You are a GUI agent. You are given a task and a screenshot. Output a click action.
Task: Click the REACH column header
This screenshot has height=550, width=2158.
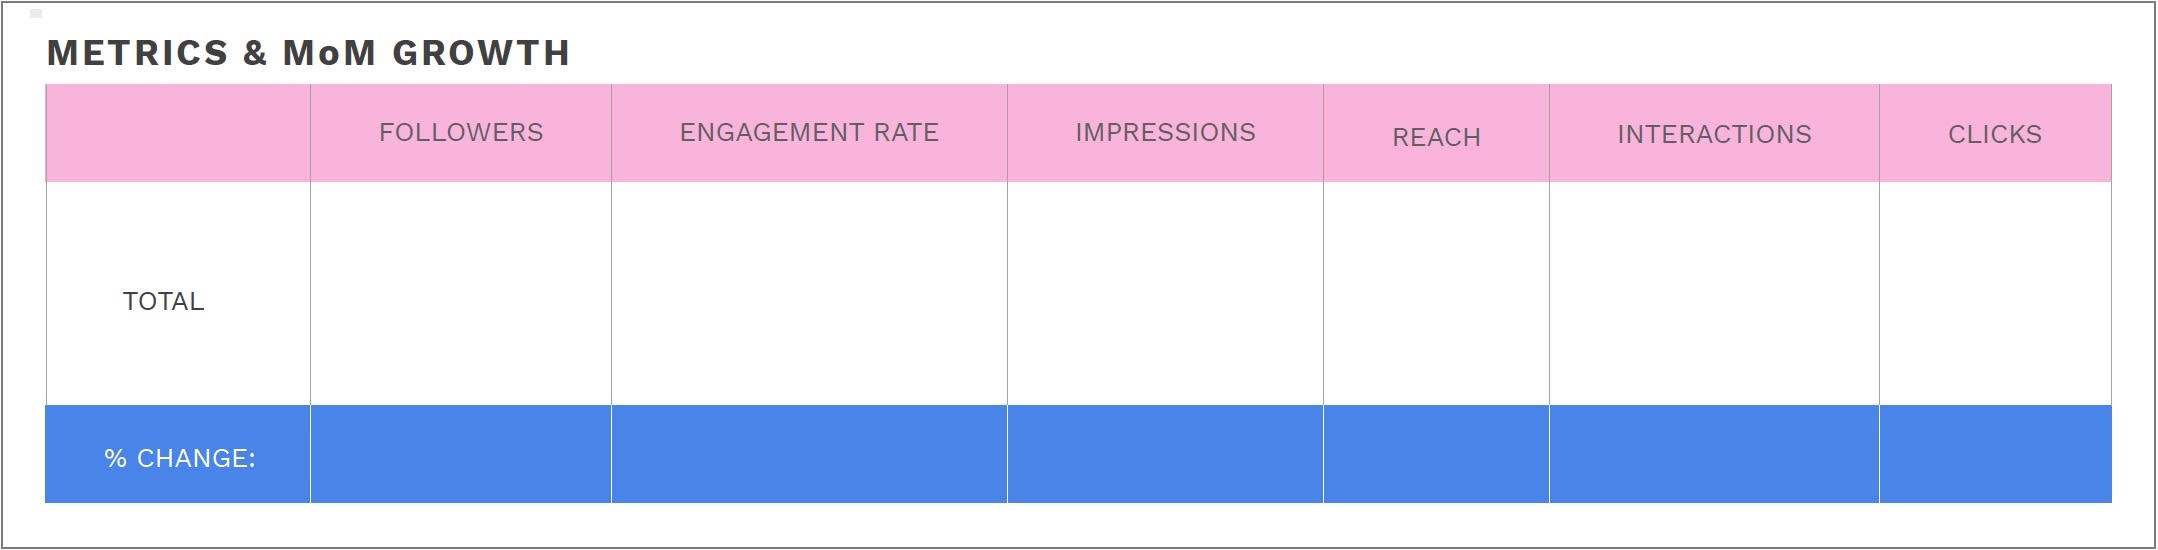1436,133
